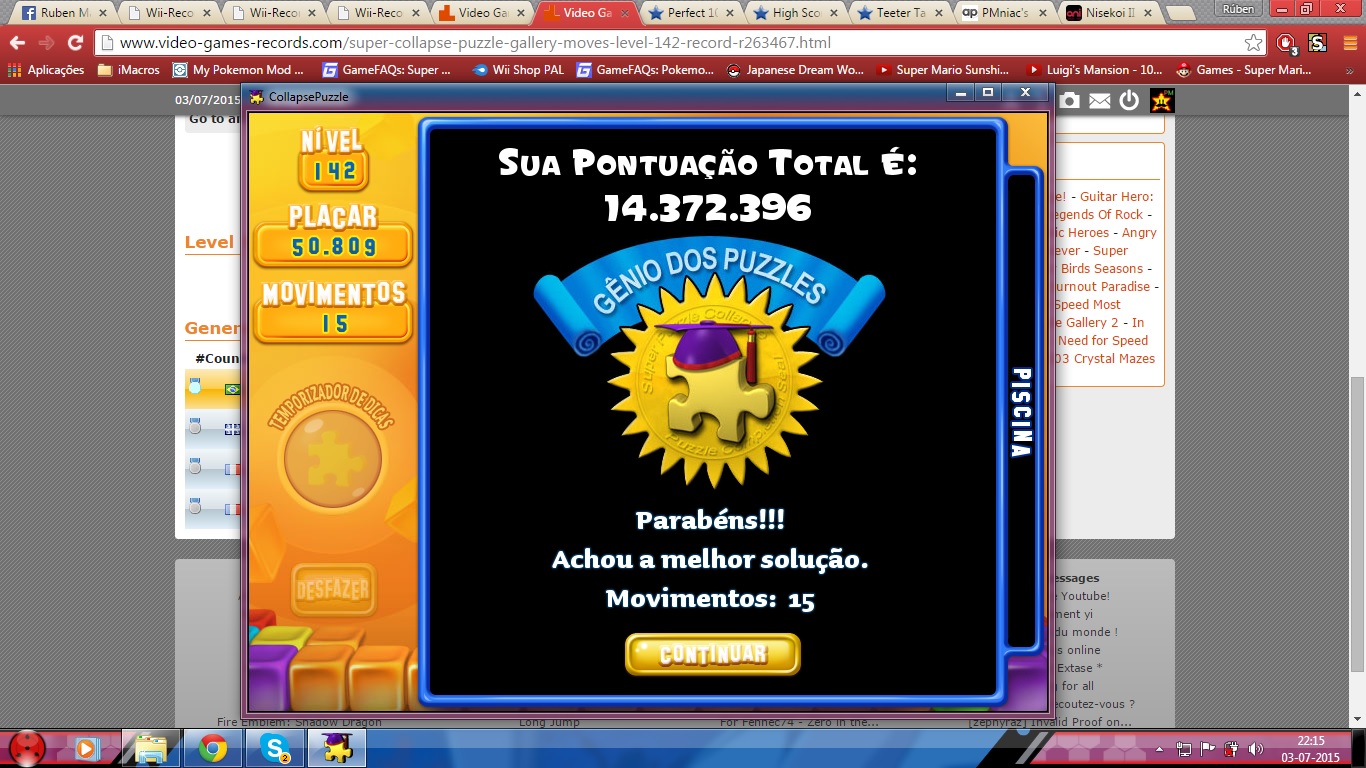Click the power logout icon
This screenshot has width=1366, height=768.
[1129, 100]
